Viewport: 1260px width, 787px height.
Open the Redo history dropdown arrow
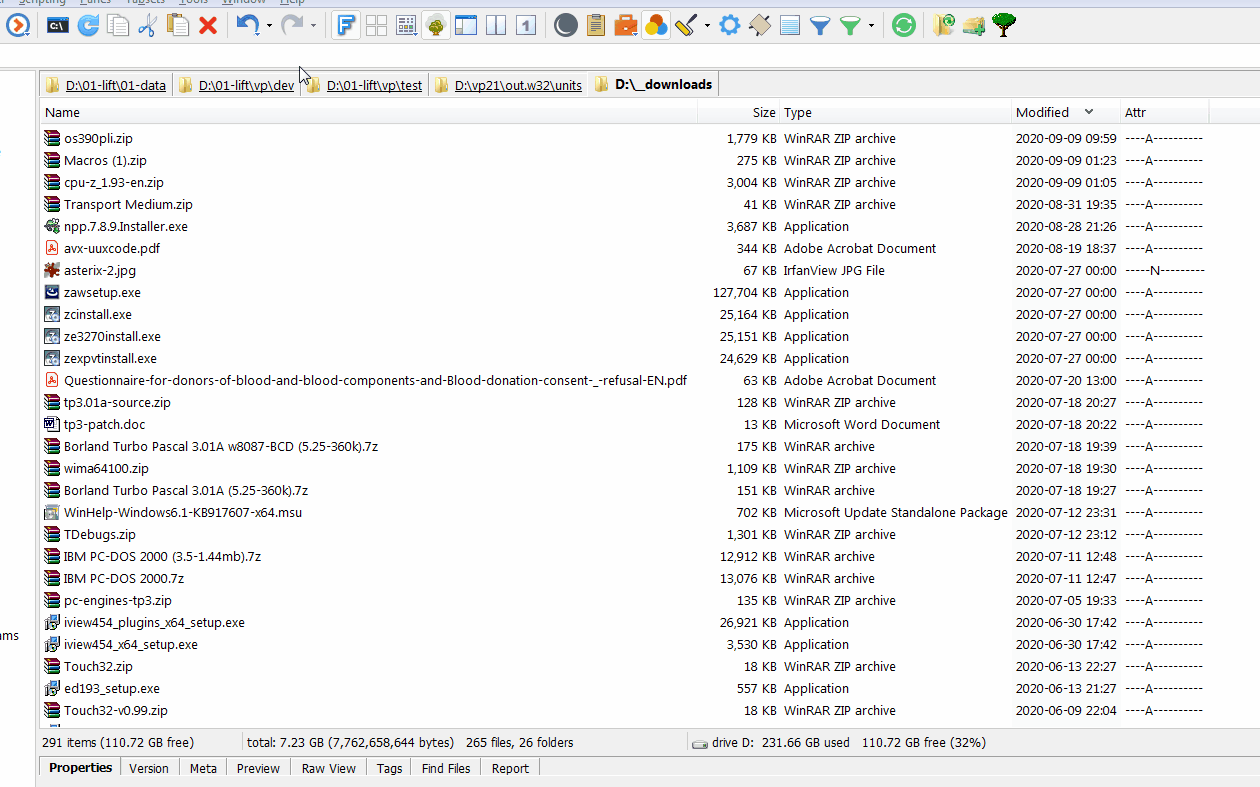(x=313, y=25)
